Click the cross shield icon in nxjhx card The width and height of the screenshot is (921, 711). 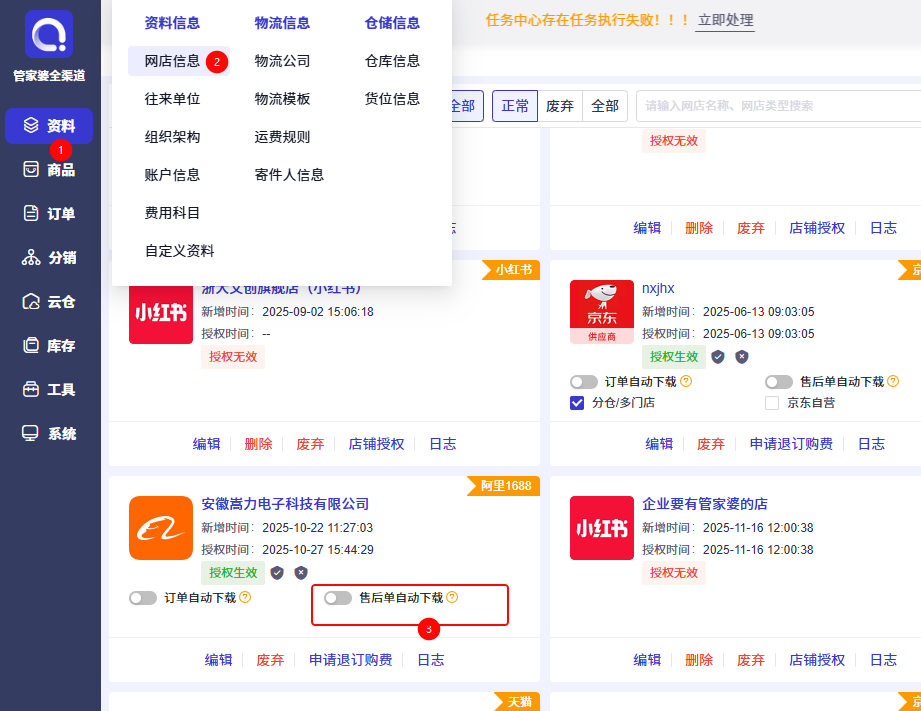point(742,357)
